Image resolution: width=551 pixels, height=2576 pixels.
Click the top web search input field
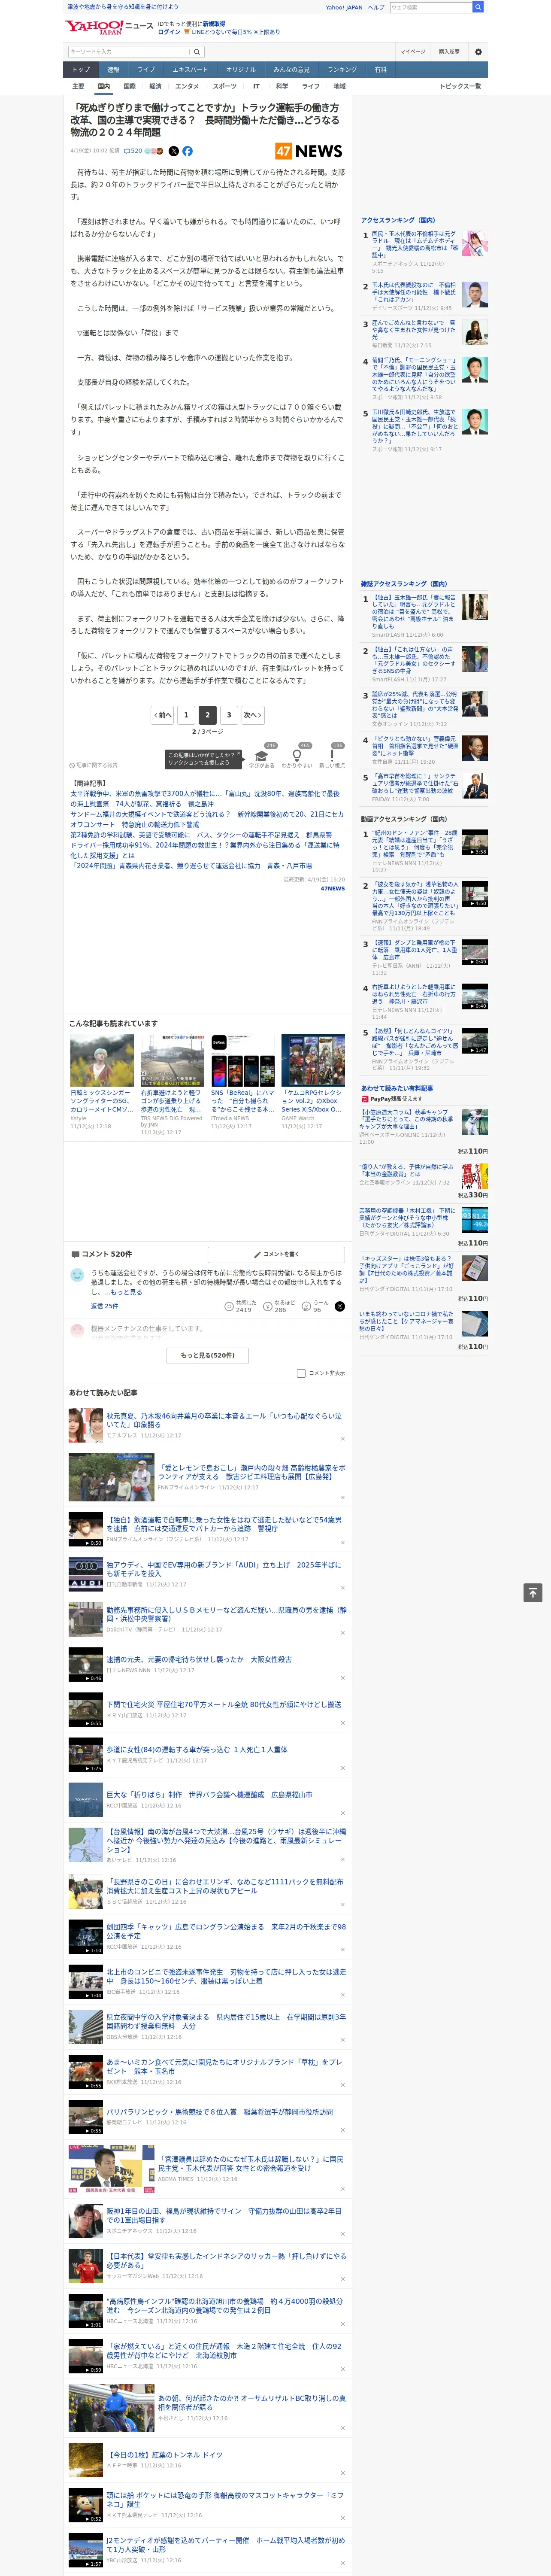[x=430, y=7]
